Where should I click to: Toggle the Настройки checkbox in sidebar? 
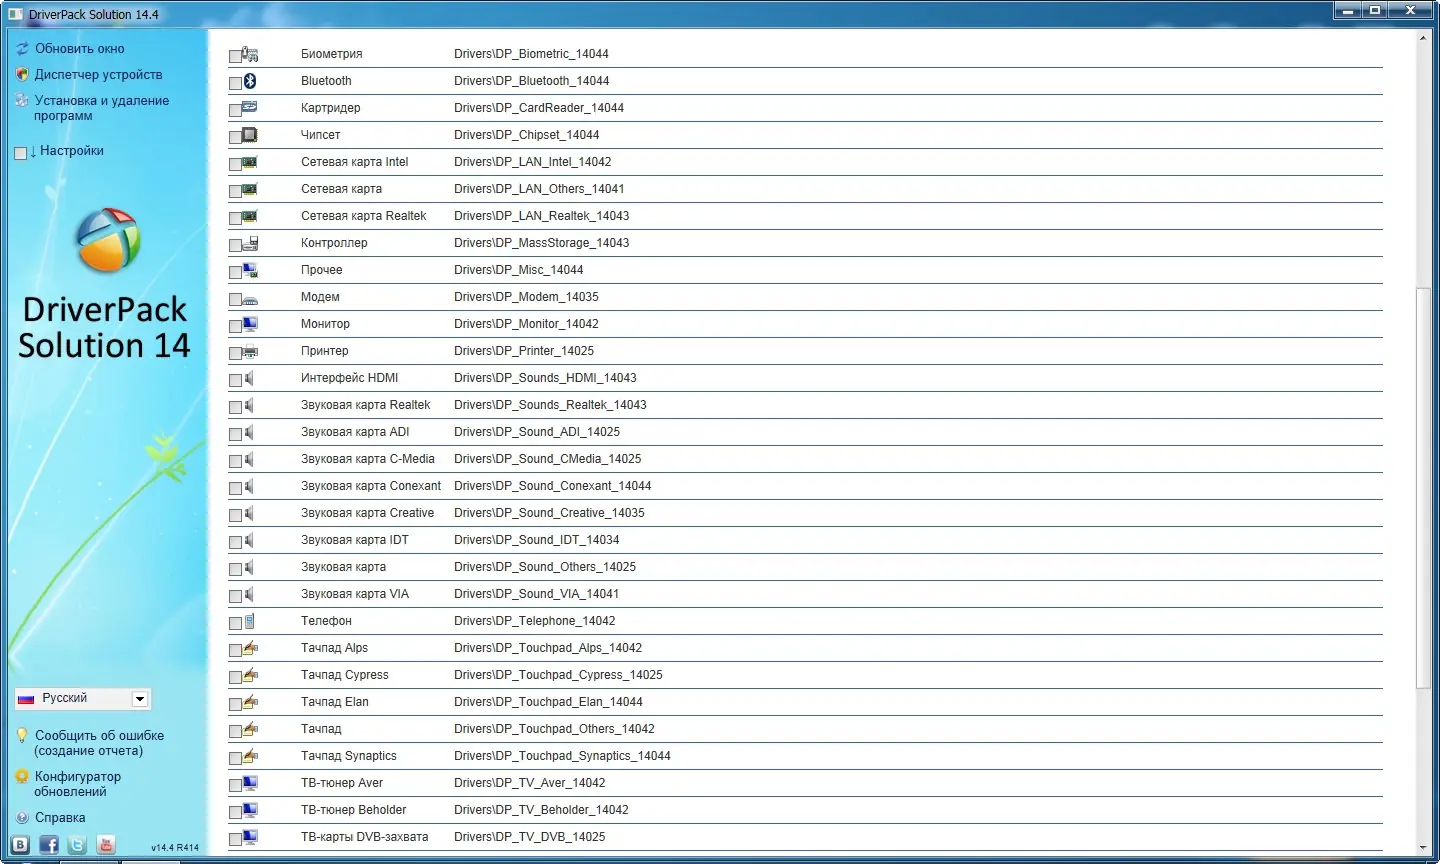point(21,153)
